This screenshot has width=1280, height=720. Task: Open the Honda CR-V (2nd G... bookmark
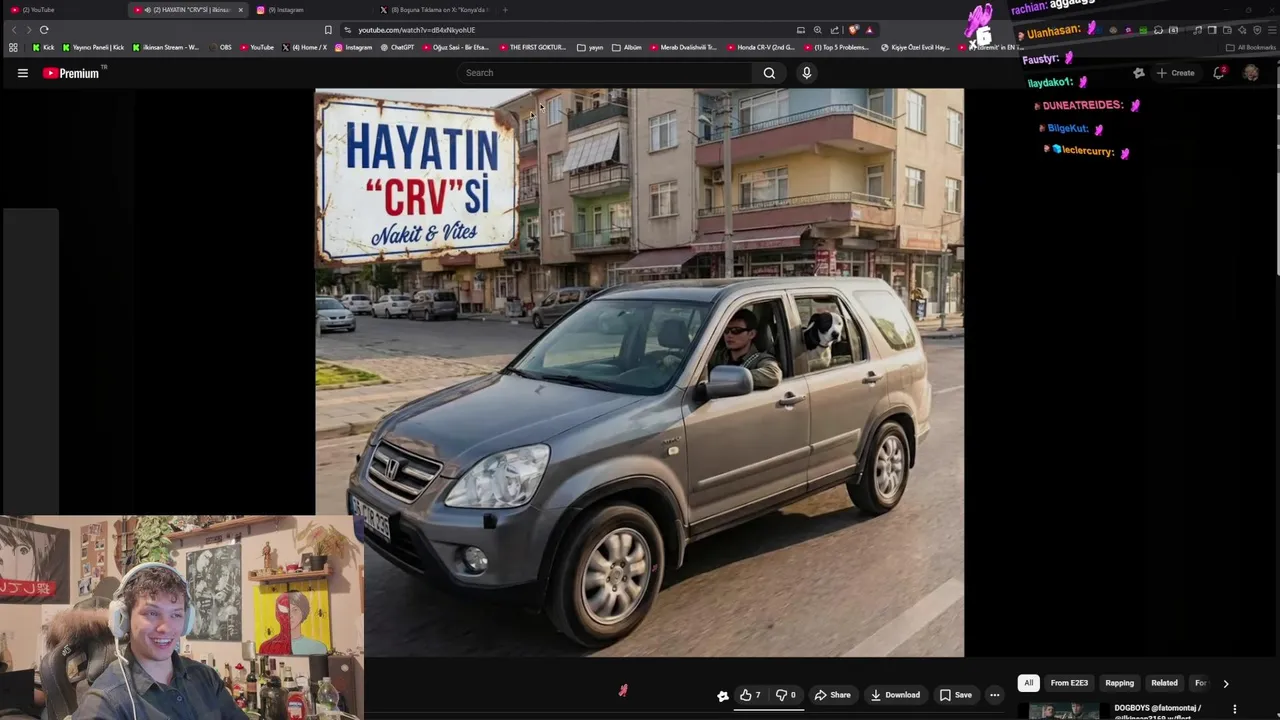click(760, 47)
